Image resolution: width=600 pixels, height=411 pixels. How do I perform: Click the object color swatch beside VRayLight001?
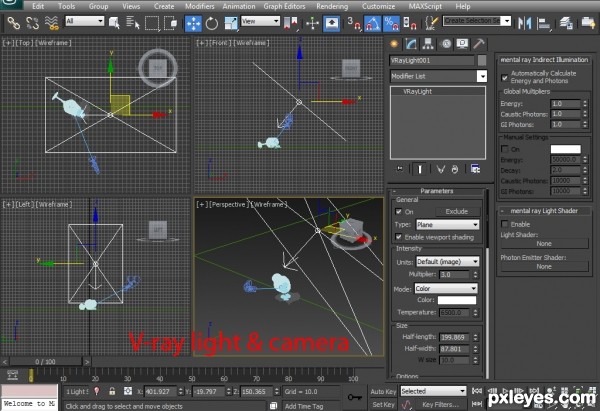482,60
